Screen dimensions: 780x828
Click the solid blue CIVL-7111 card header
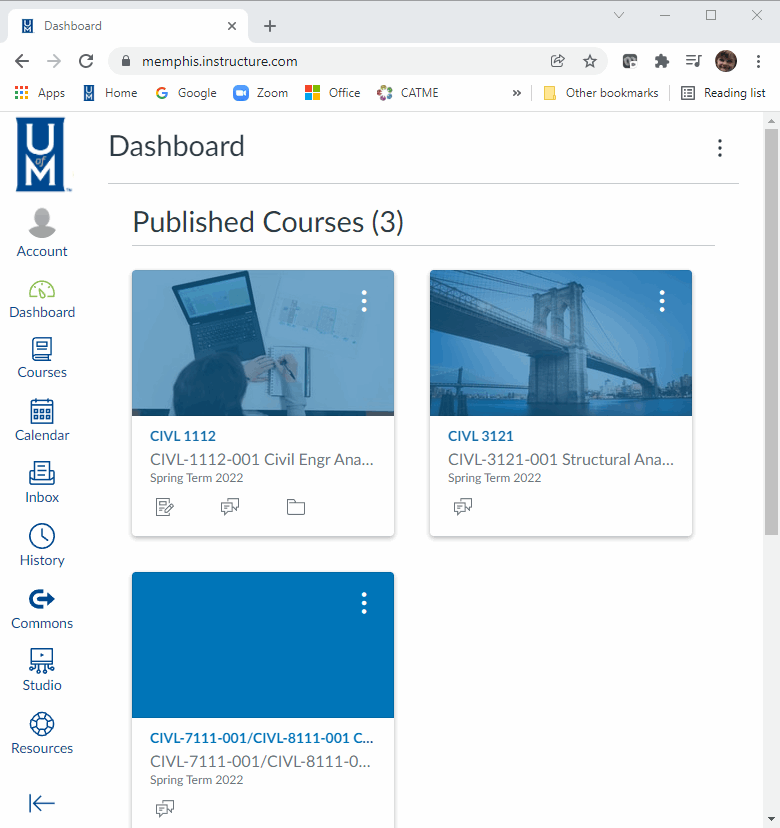coord(263,645)
